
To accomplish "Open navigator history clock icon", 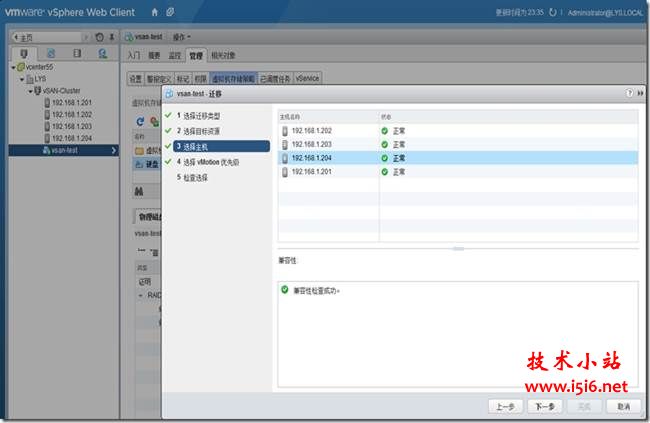I will pos(99,37).
